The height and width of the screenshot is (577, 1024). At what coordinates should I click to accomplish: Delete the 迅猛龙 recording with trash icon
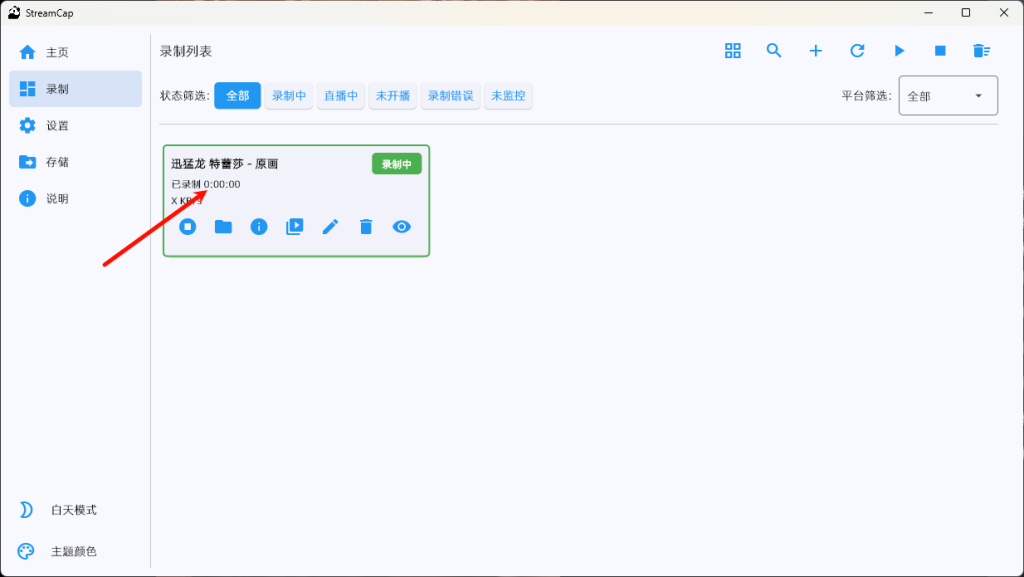365,227
